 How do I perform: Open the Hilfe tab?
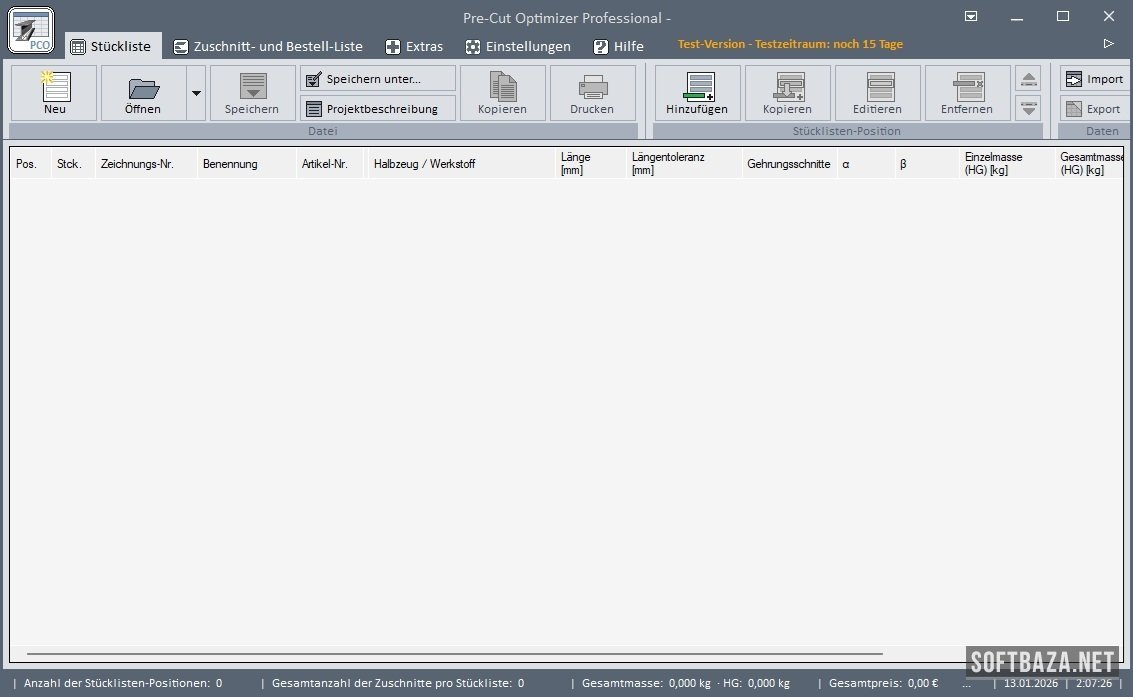[618, 46]
